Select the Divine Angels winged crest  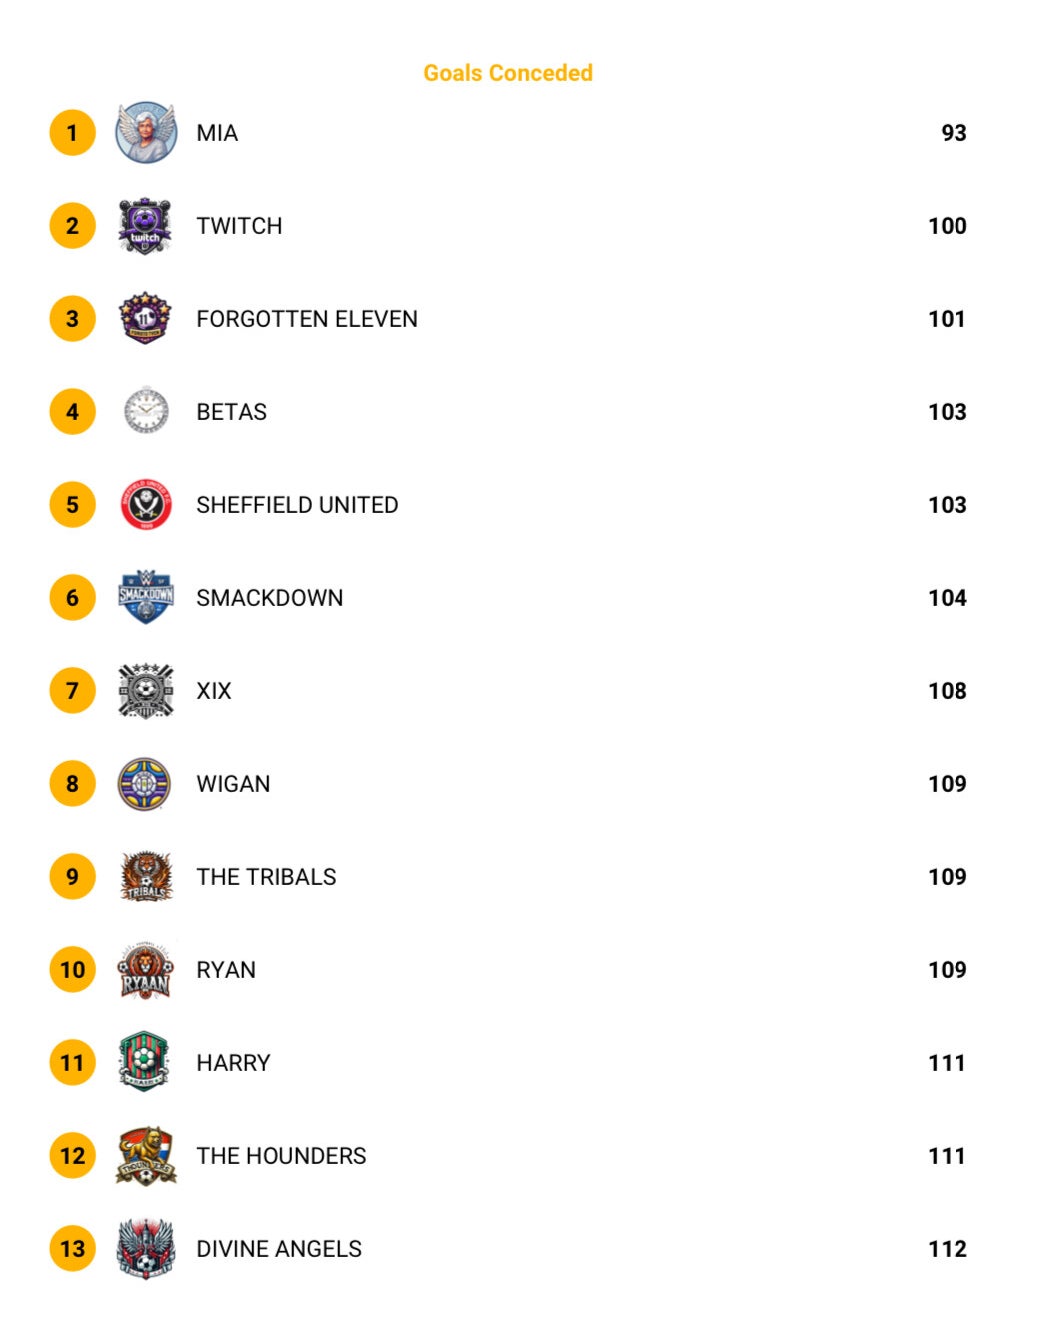click(145, 1248)
